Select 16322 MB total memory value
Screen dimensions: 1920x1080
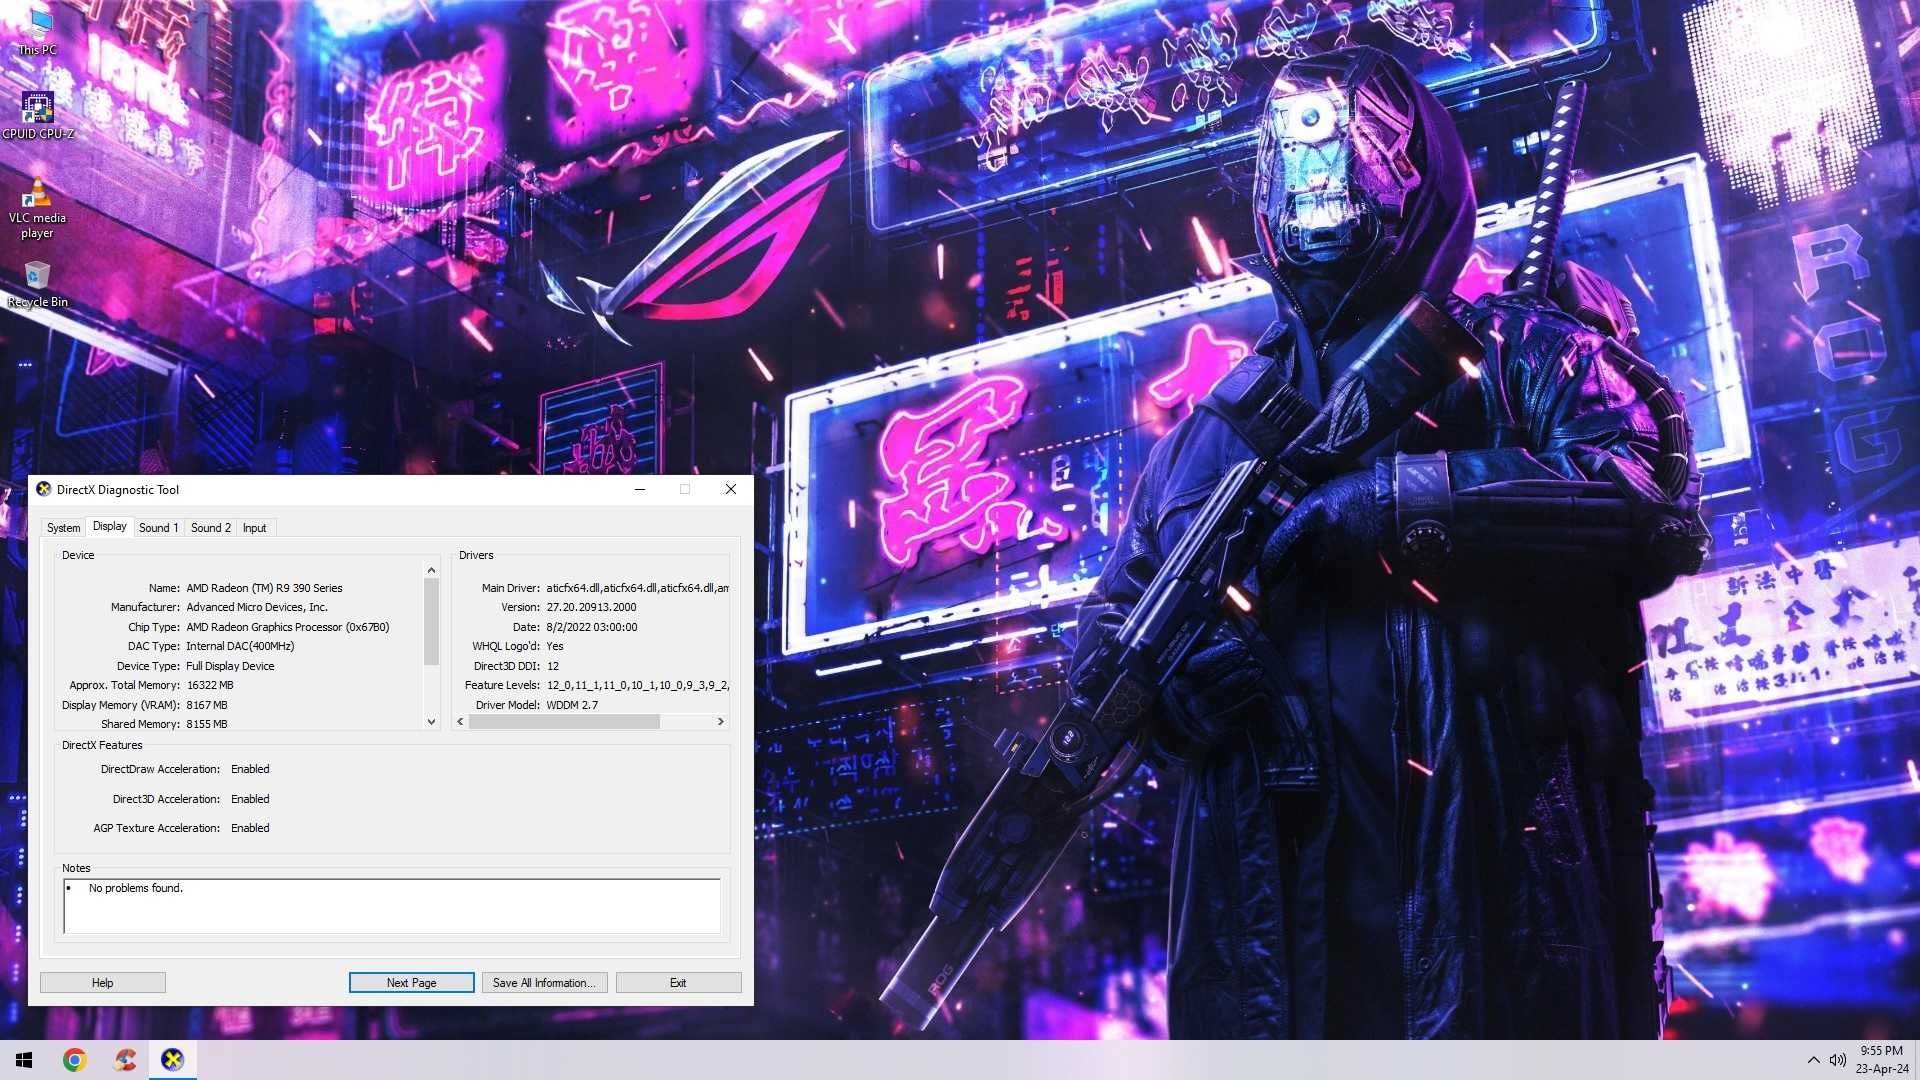[x=210, y=685]
